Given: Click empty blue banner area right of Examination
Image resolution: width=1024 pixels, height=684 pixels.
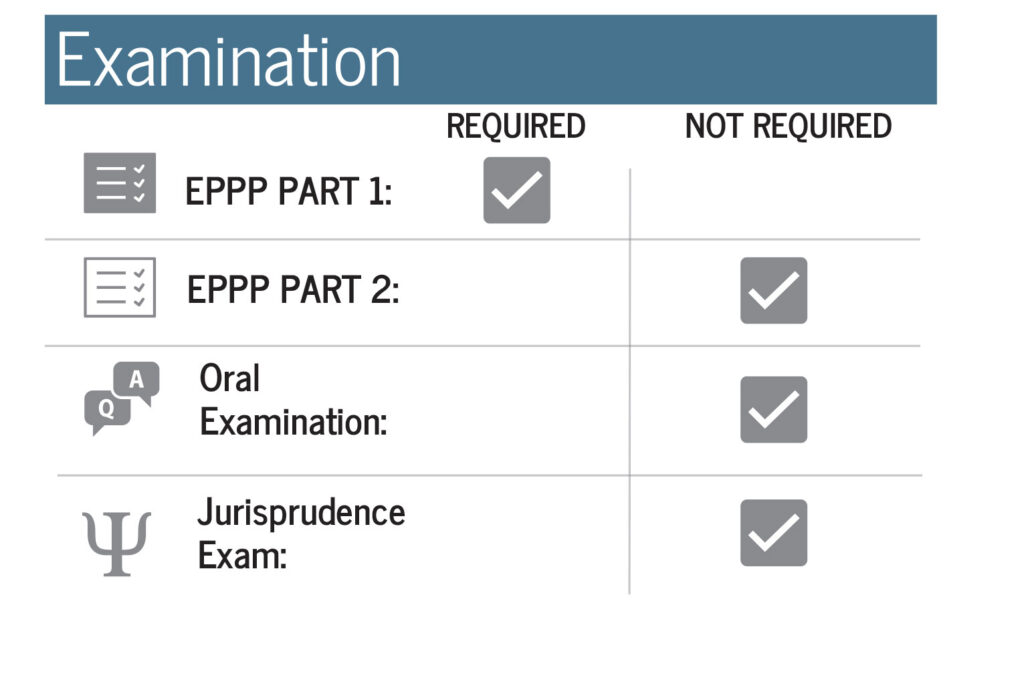Looking at the screenshot, I should [680, 60].
